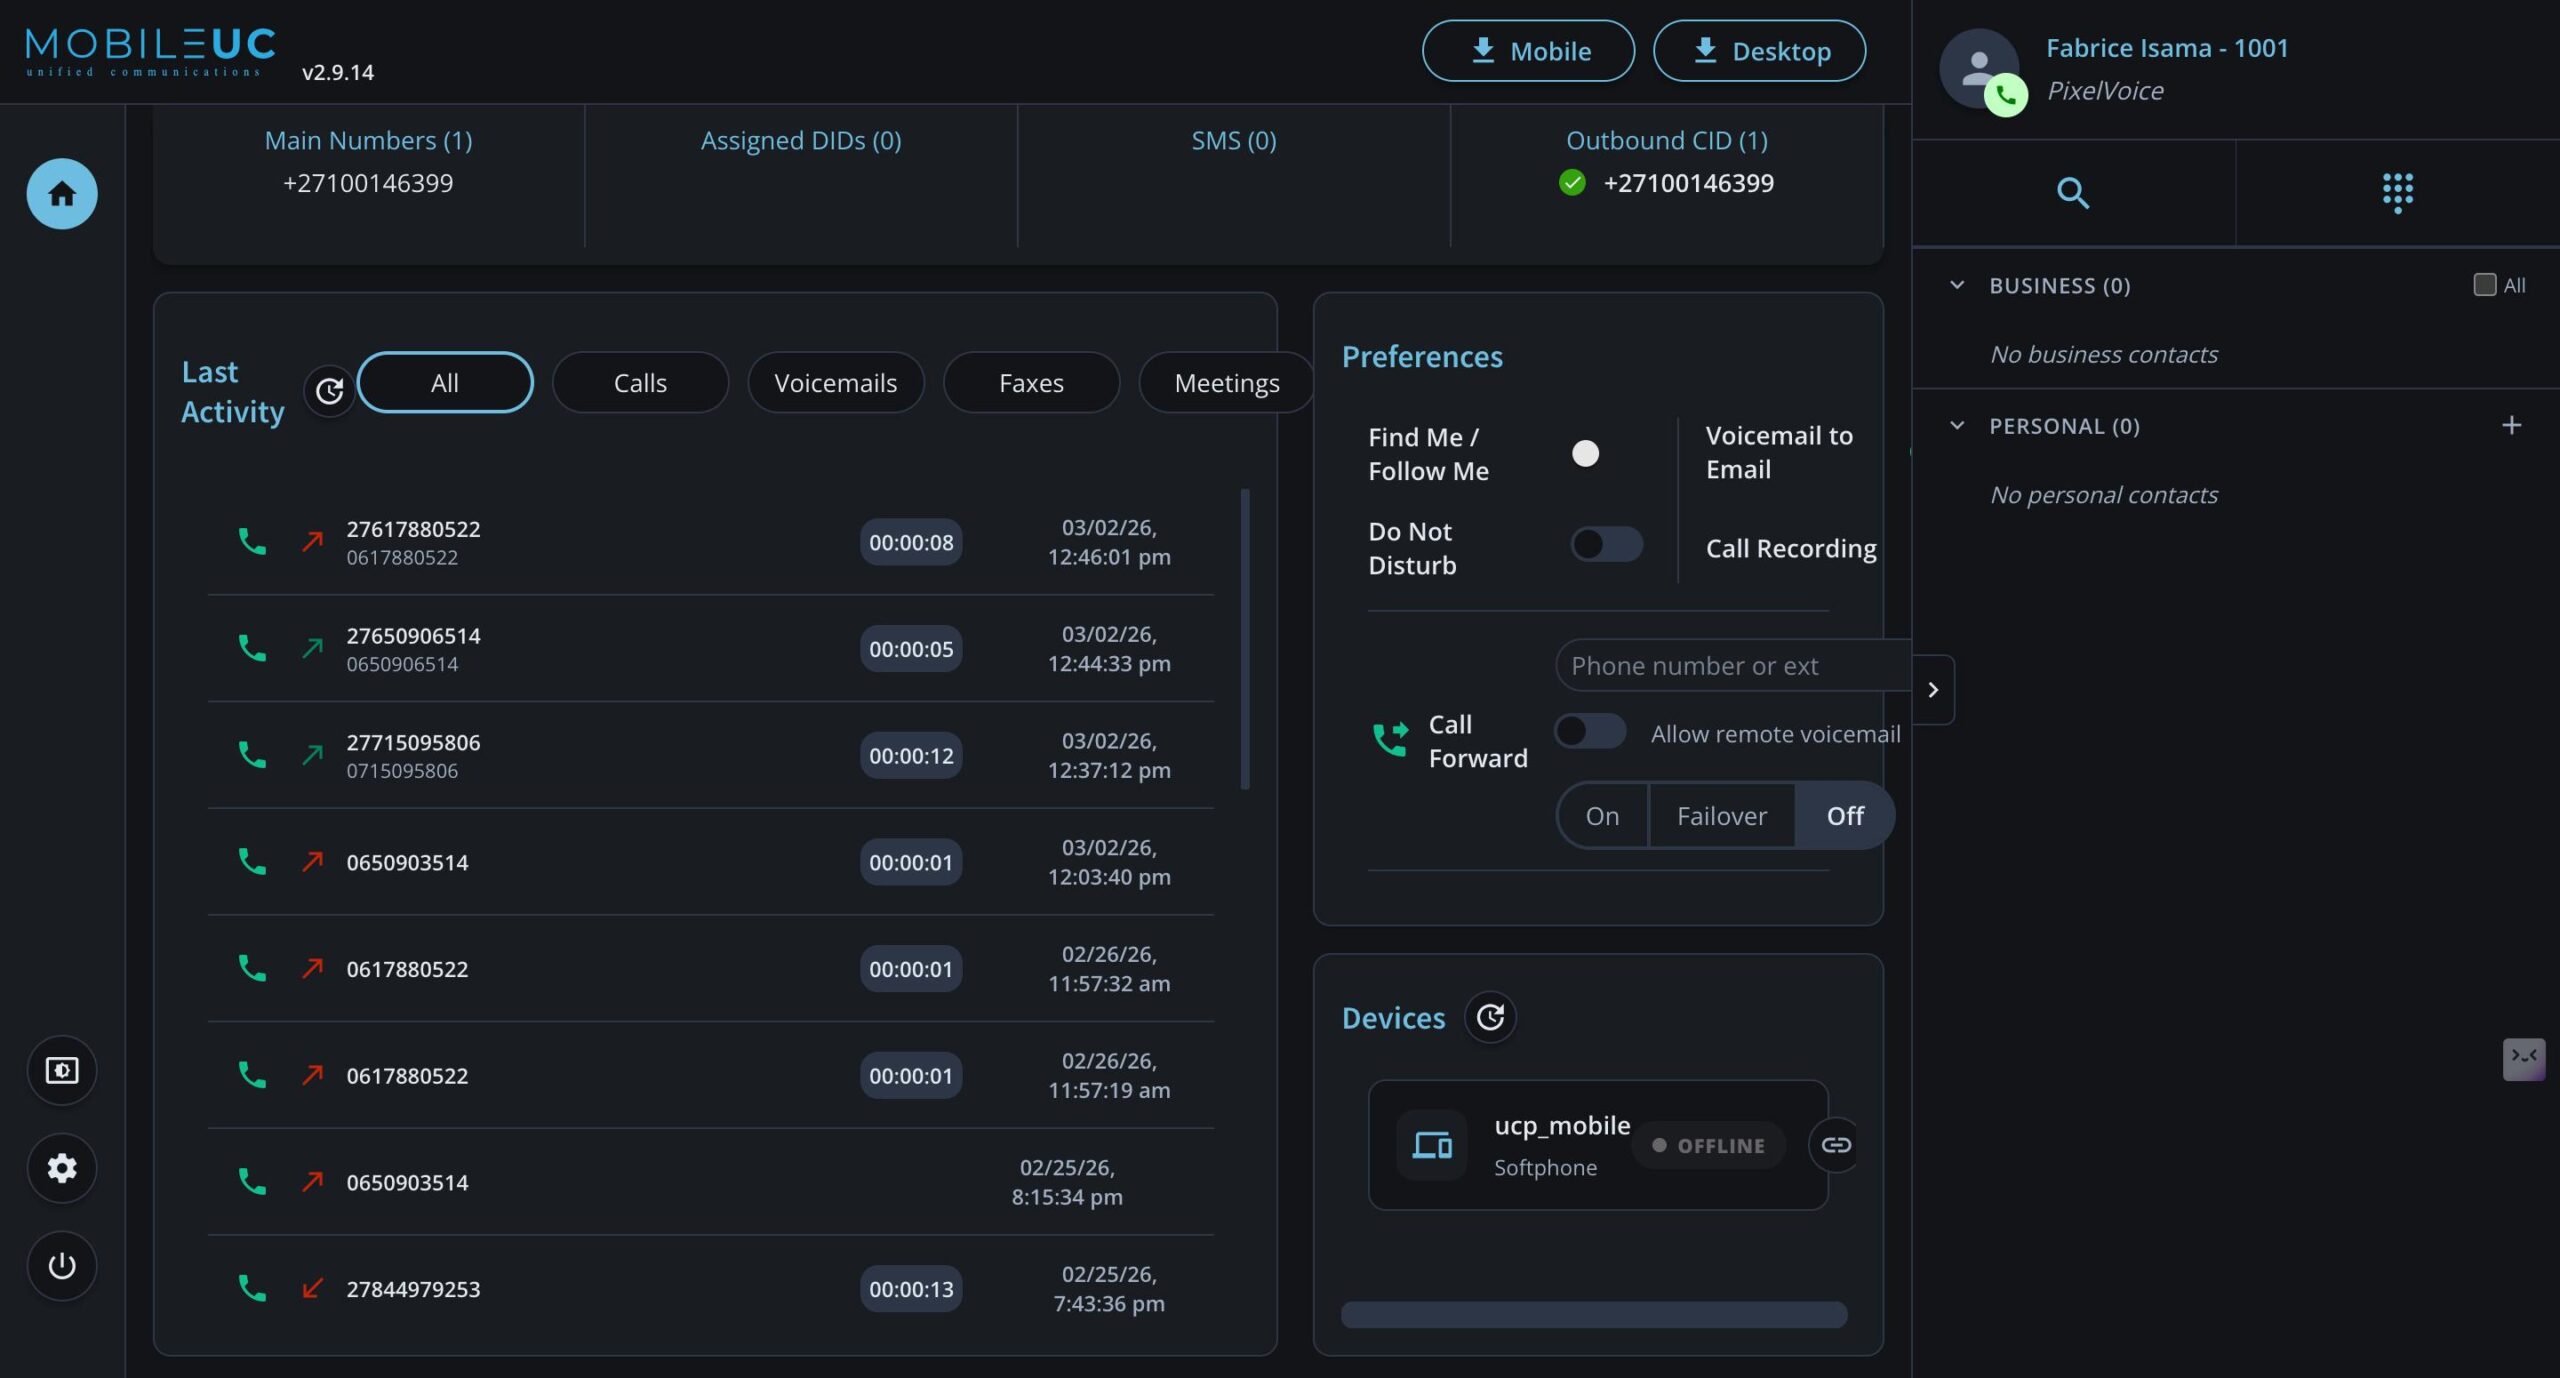Click the floating widget icon at right edge
The width and height of the screenshot is (2560, 1378).
[x=2524, y=1059]
